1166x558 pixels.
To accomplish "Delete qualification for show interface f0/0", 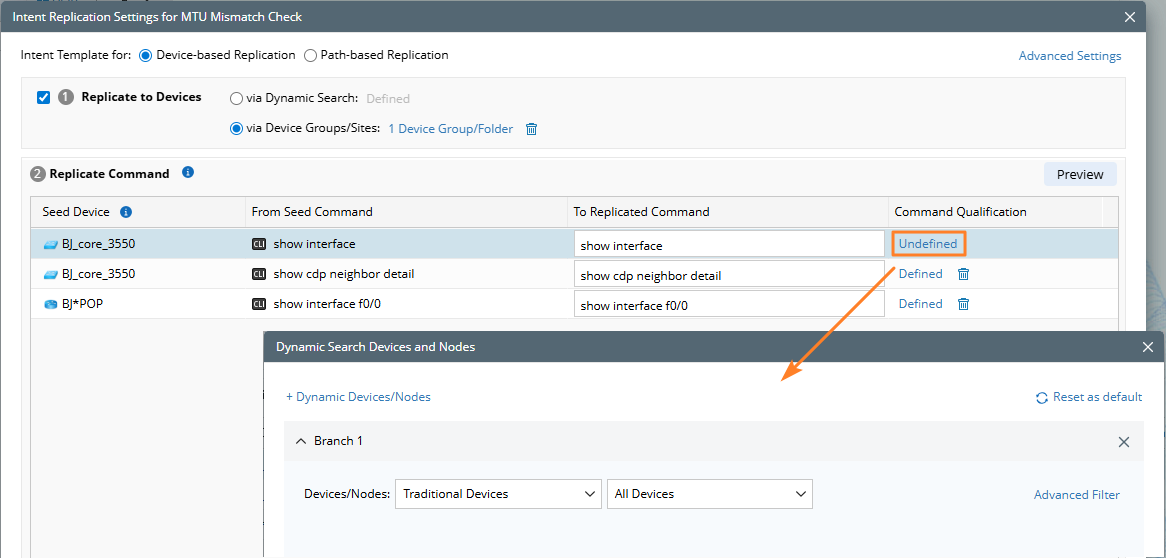I will [963, 304].
